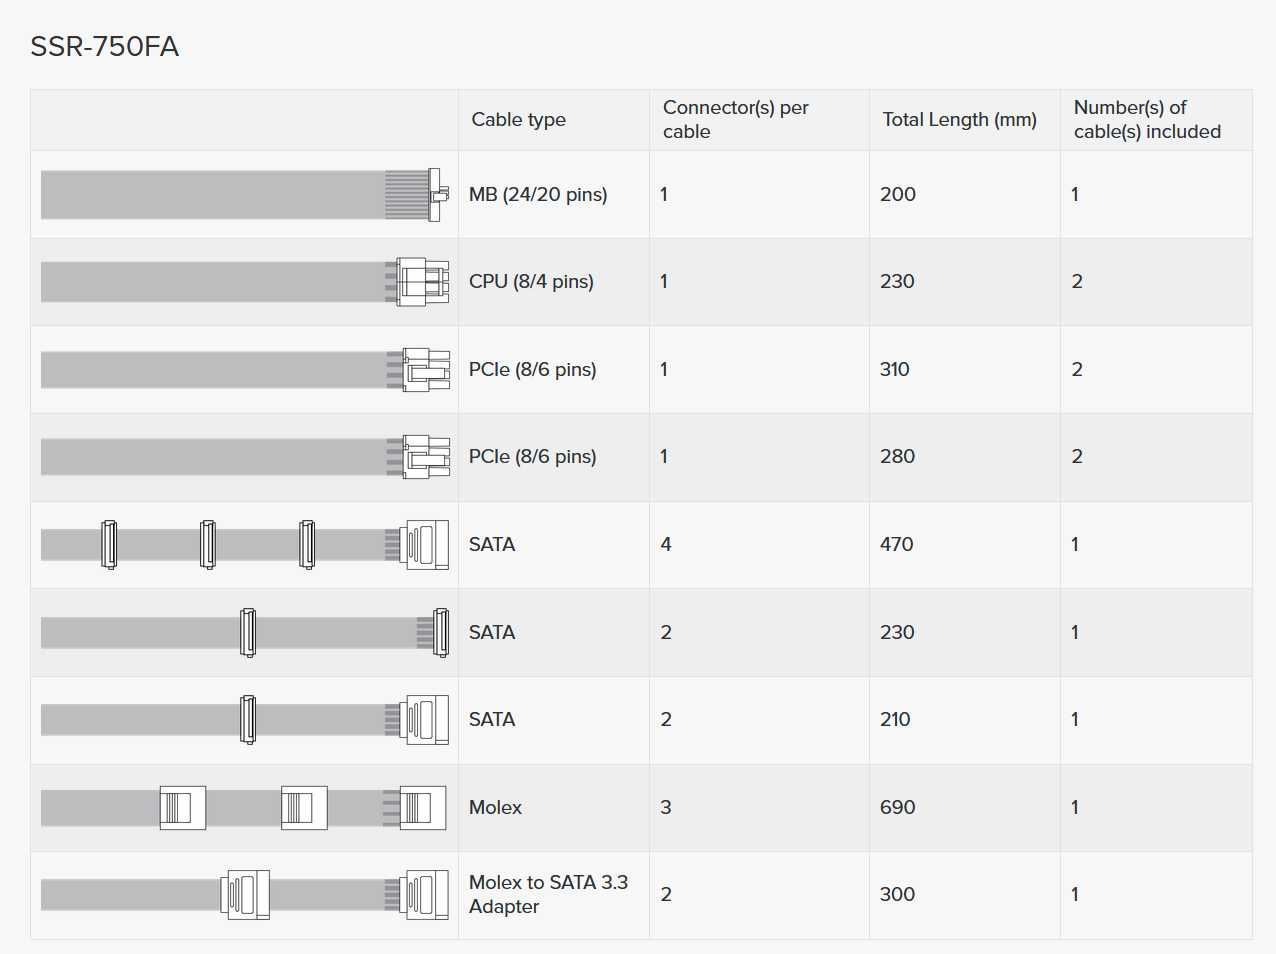
Task: Click the 690 length value for Molex
Action: coord(897,807)
